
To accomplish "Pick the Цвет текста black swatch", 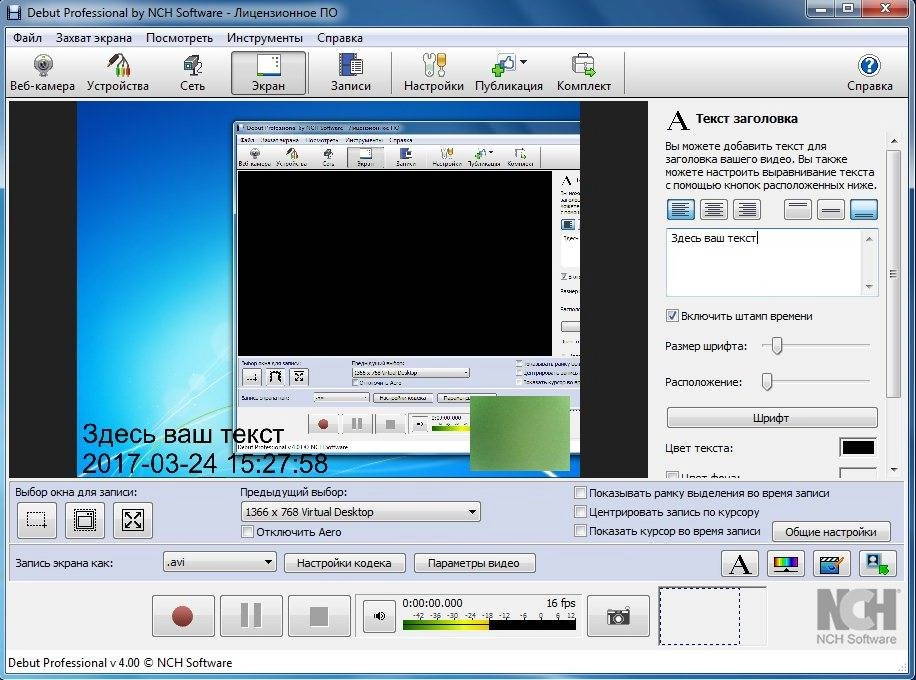I will (858, 447).
